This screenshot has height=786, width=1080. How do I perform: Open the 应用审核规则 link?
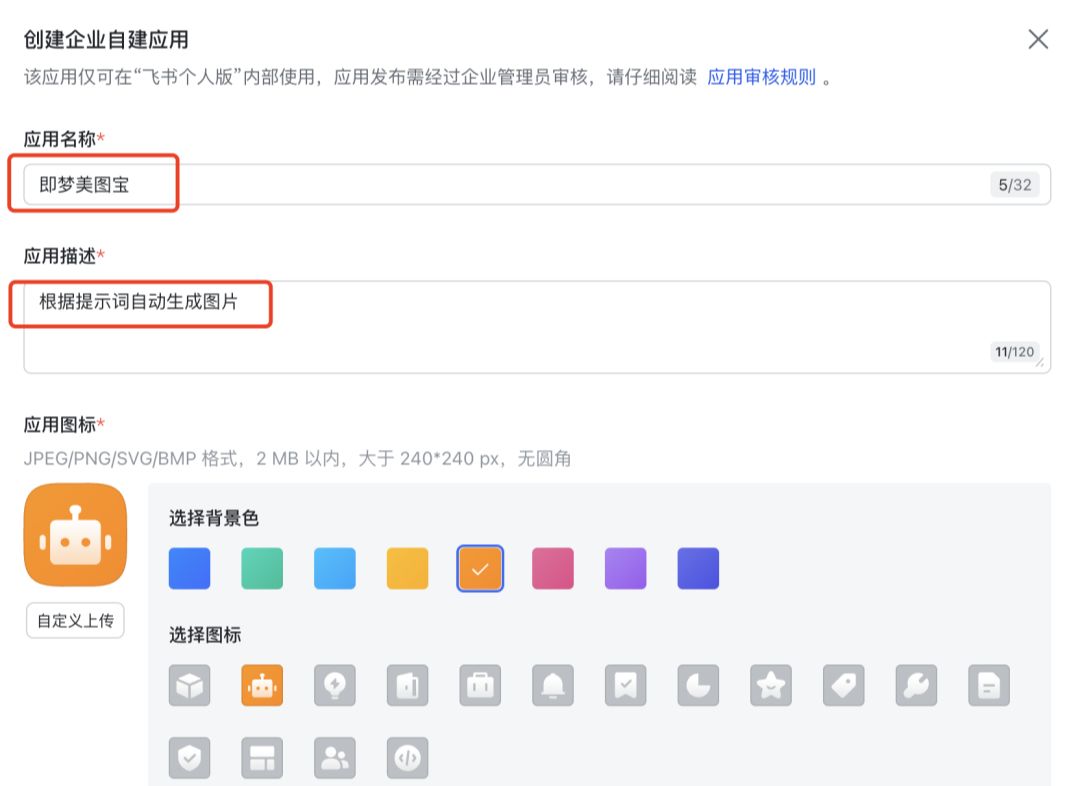(x=761, y=77)
